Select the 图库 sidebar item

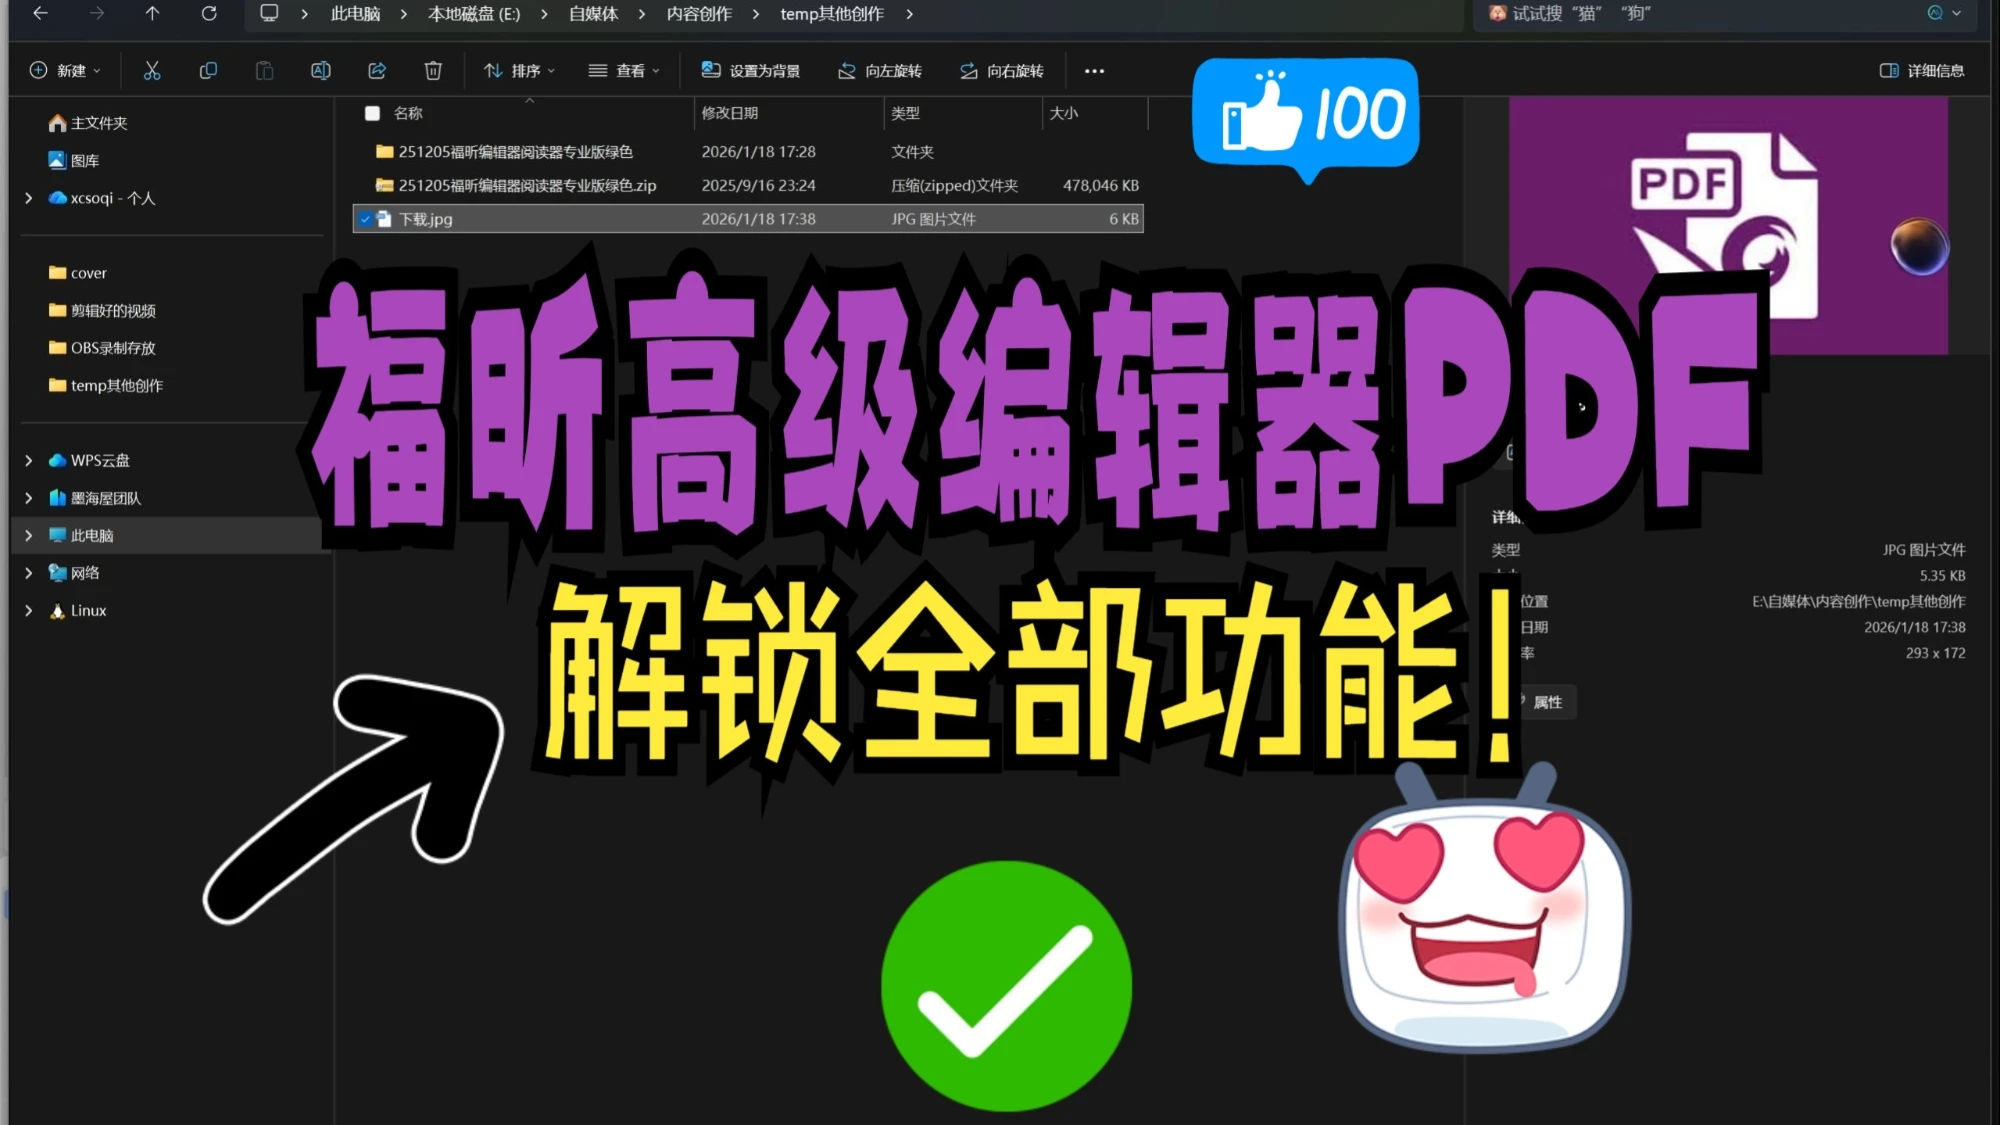pyautogui.click(x=74, y=161)
